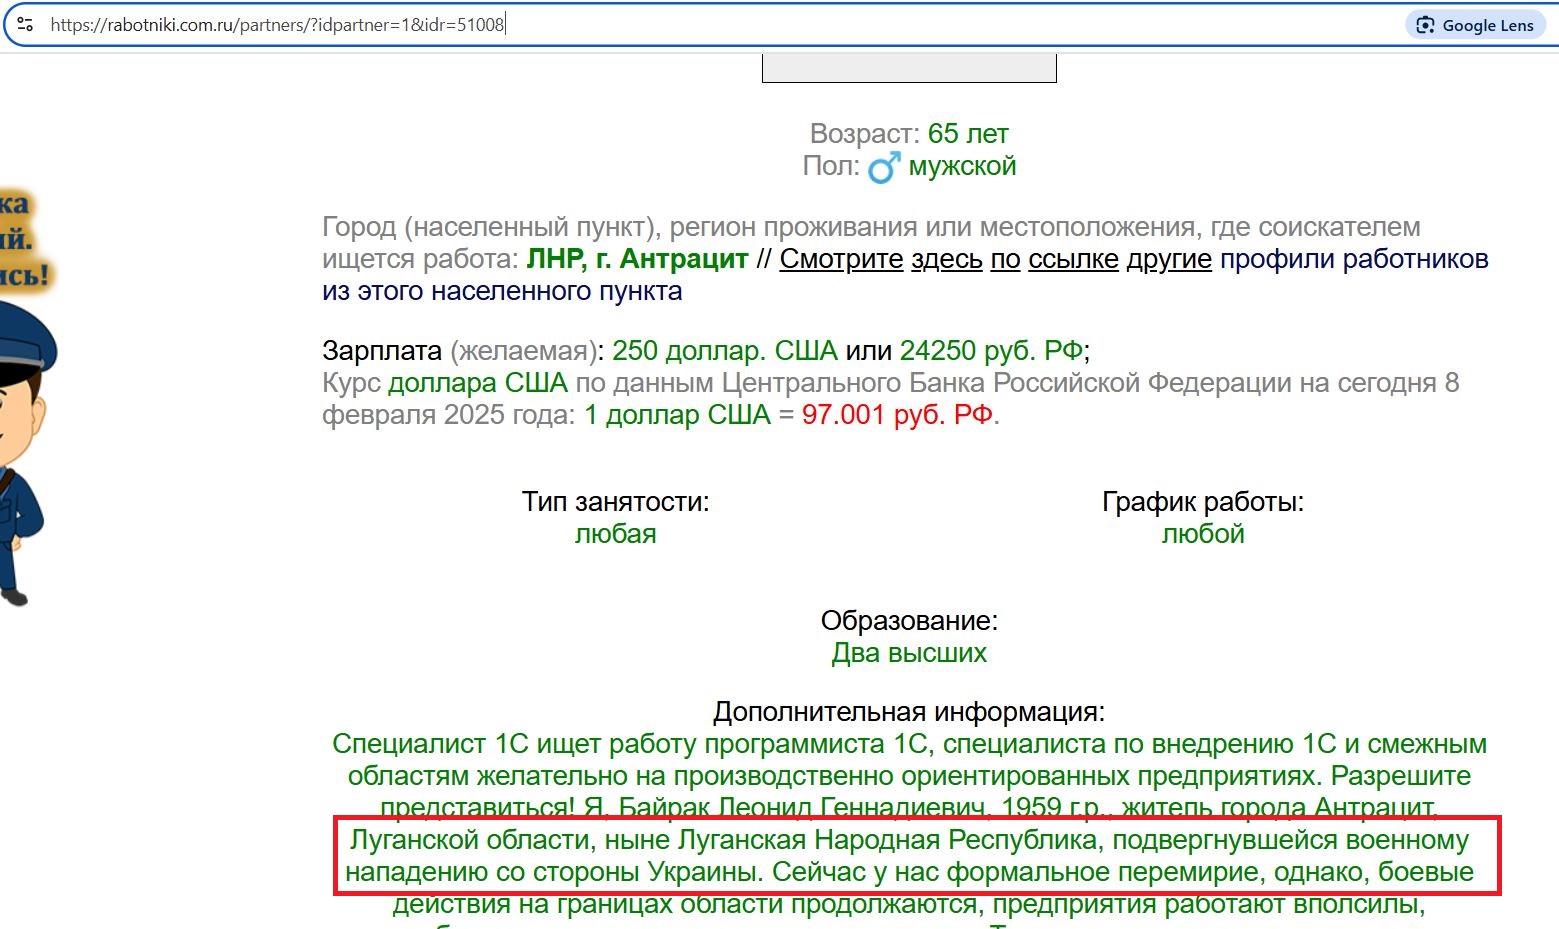Click the male gender symbol icon
The height and width of the screenshot is (929, 1559).
[884, 167]
